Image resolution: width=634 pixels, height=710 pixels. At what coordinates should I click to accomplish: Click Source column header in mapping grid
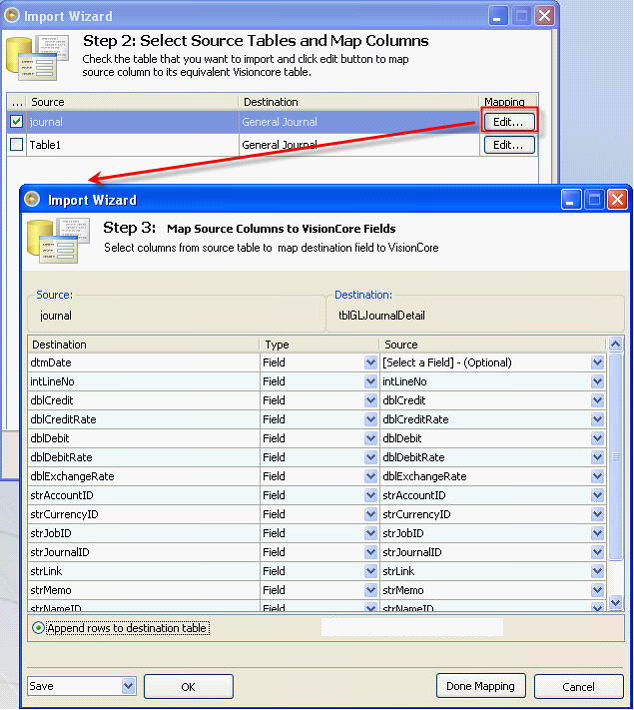[x=493, y=345]
